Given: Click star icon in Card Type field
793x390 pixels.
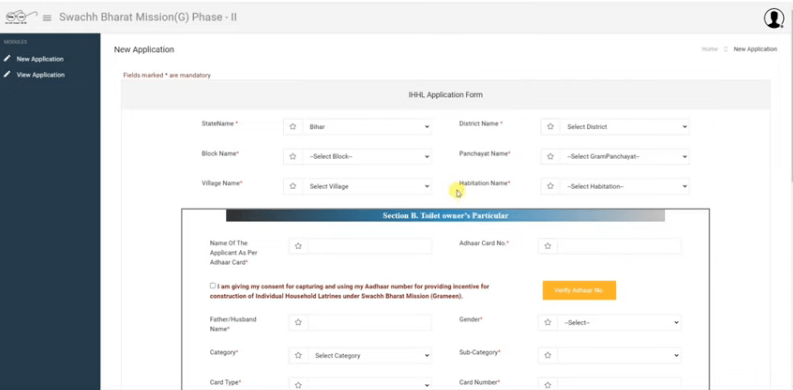Looking at the screenshot, I should (x=298, y=385).
